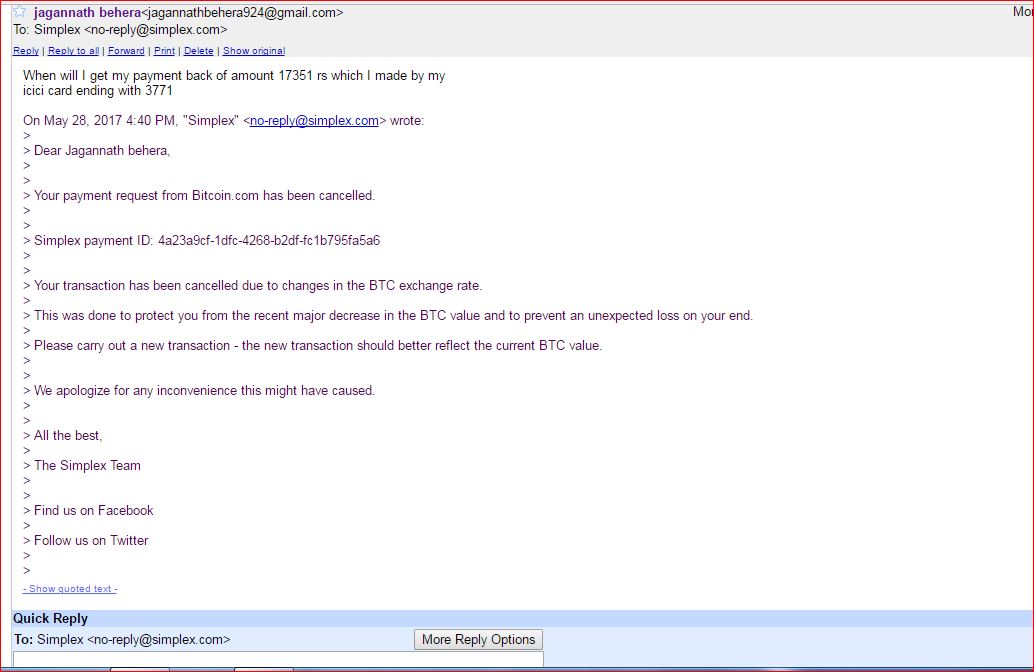Print the email message
This screenshot has width=1034, height=672.
pyautogui.click(x=164, y=51)
